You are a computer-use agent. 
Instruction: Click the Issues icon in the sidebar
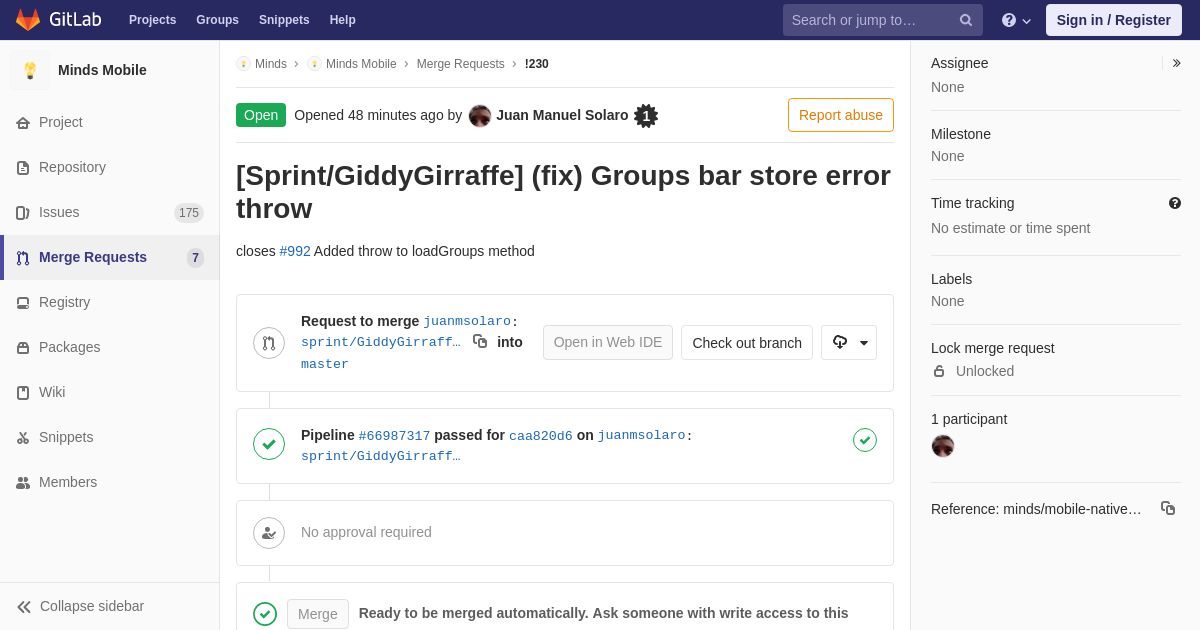[x=23, y=213]
